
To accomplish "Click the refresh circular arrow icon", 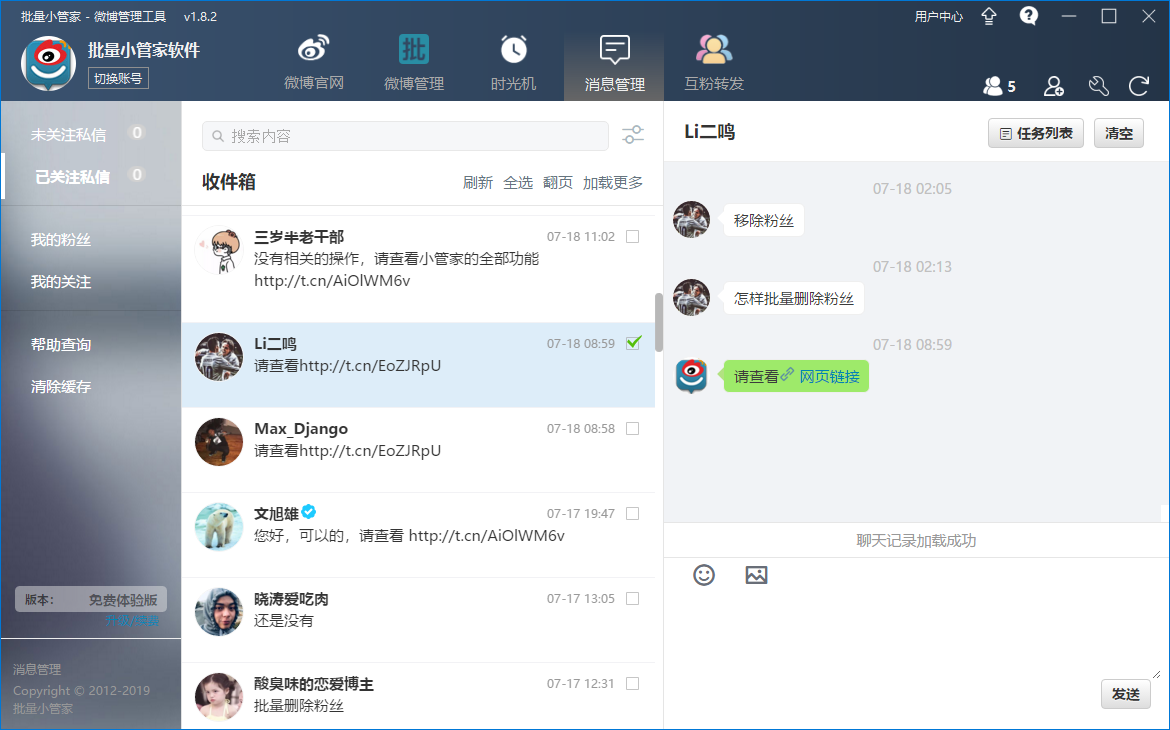I will pos(1139,87).
